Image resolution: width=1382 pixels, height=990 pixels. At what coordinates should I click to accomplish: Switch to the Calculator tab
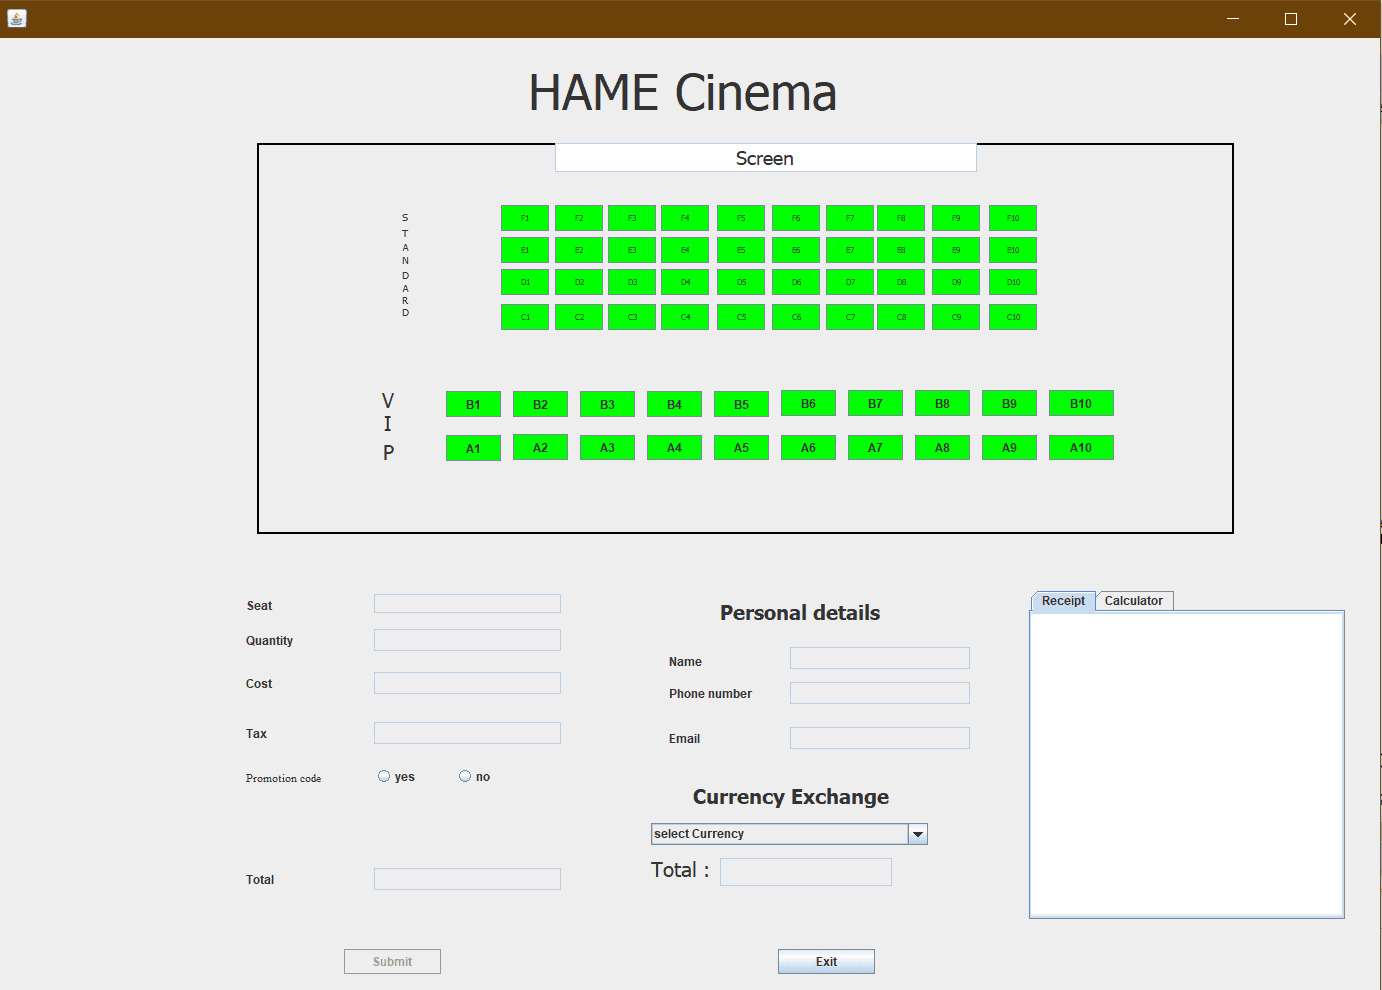click(x=1134, y=601)
